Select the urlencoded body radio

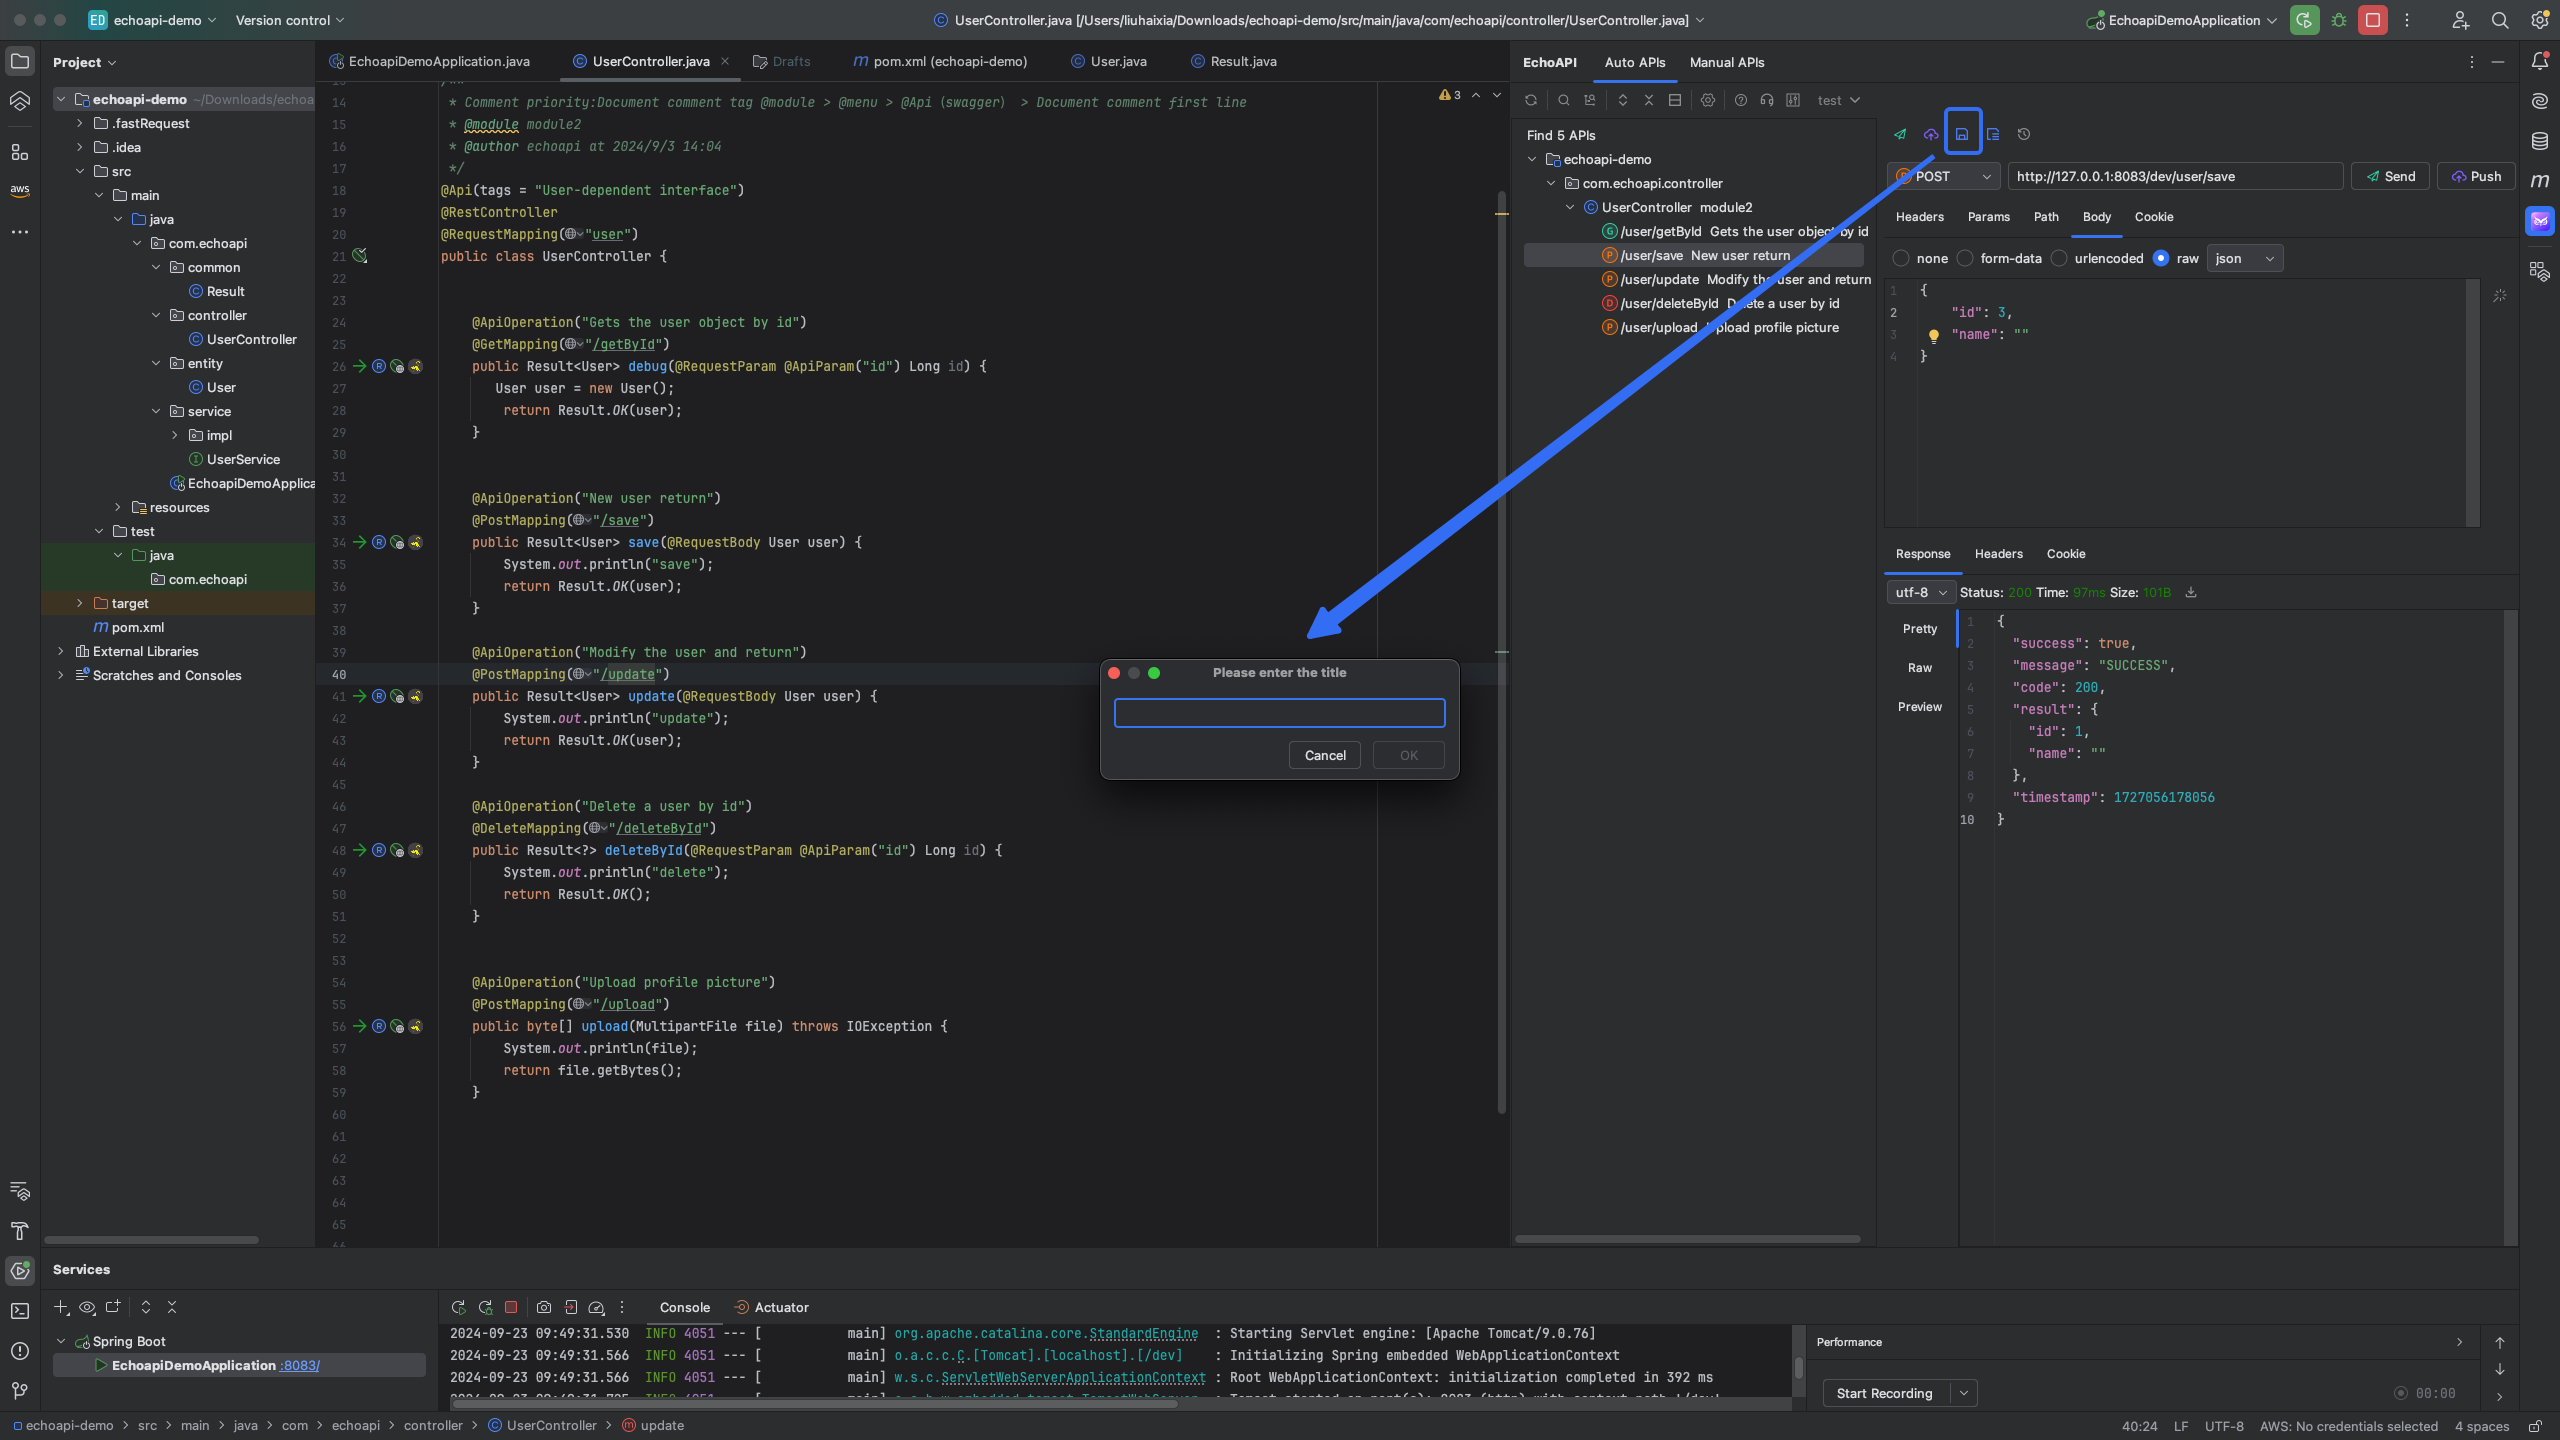(2059, 258)
